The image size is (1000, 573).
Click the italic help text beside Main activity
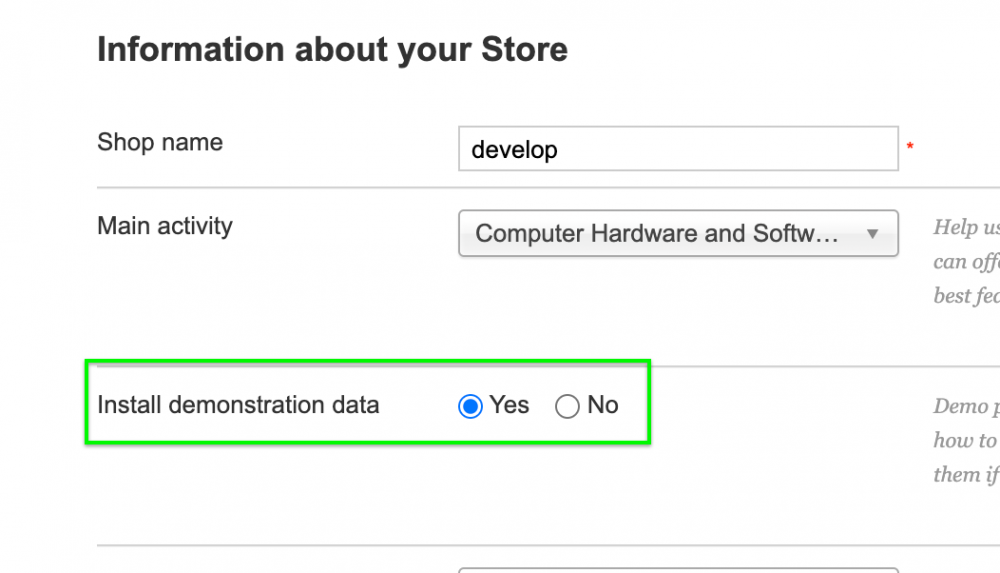pos(966,262)
